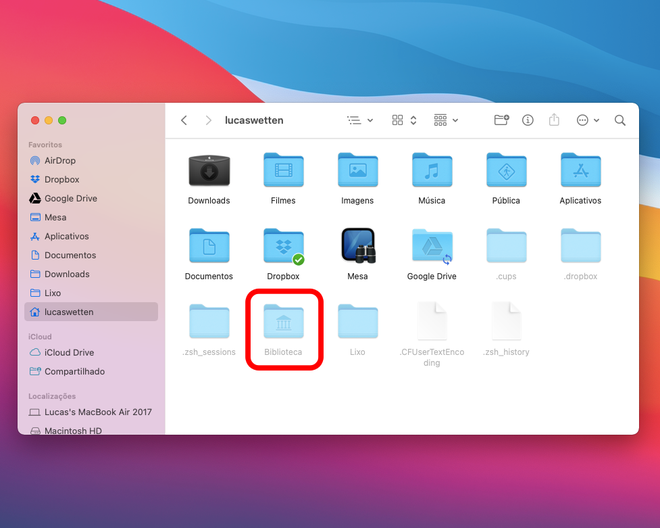Click the Localizações section header
Screen dimensions: 660x528
(x=52, y=396)
